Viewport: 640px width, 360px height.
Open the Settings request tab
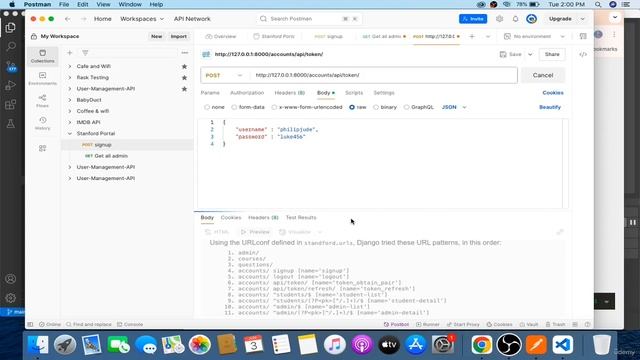click(x=384, y=93)
